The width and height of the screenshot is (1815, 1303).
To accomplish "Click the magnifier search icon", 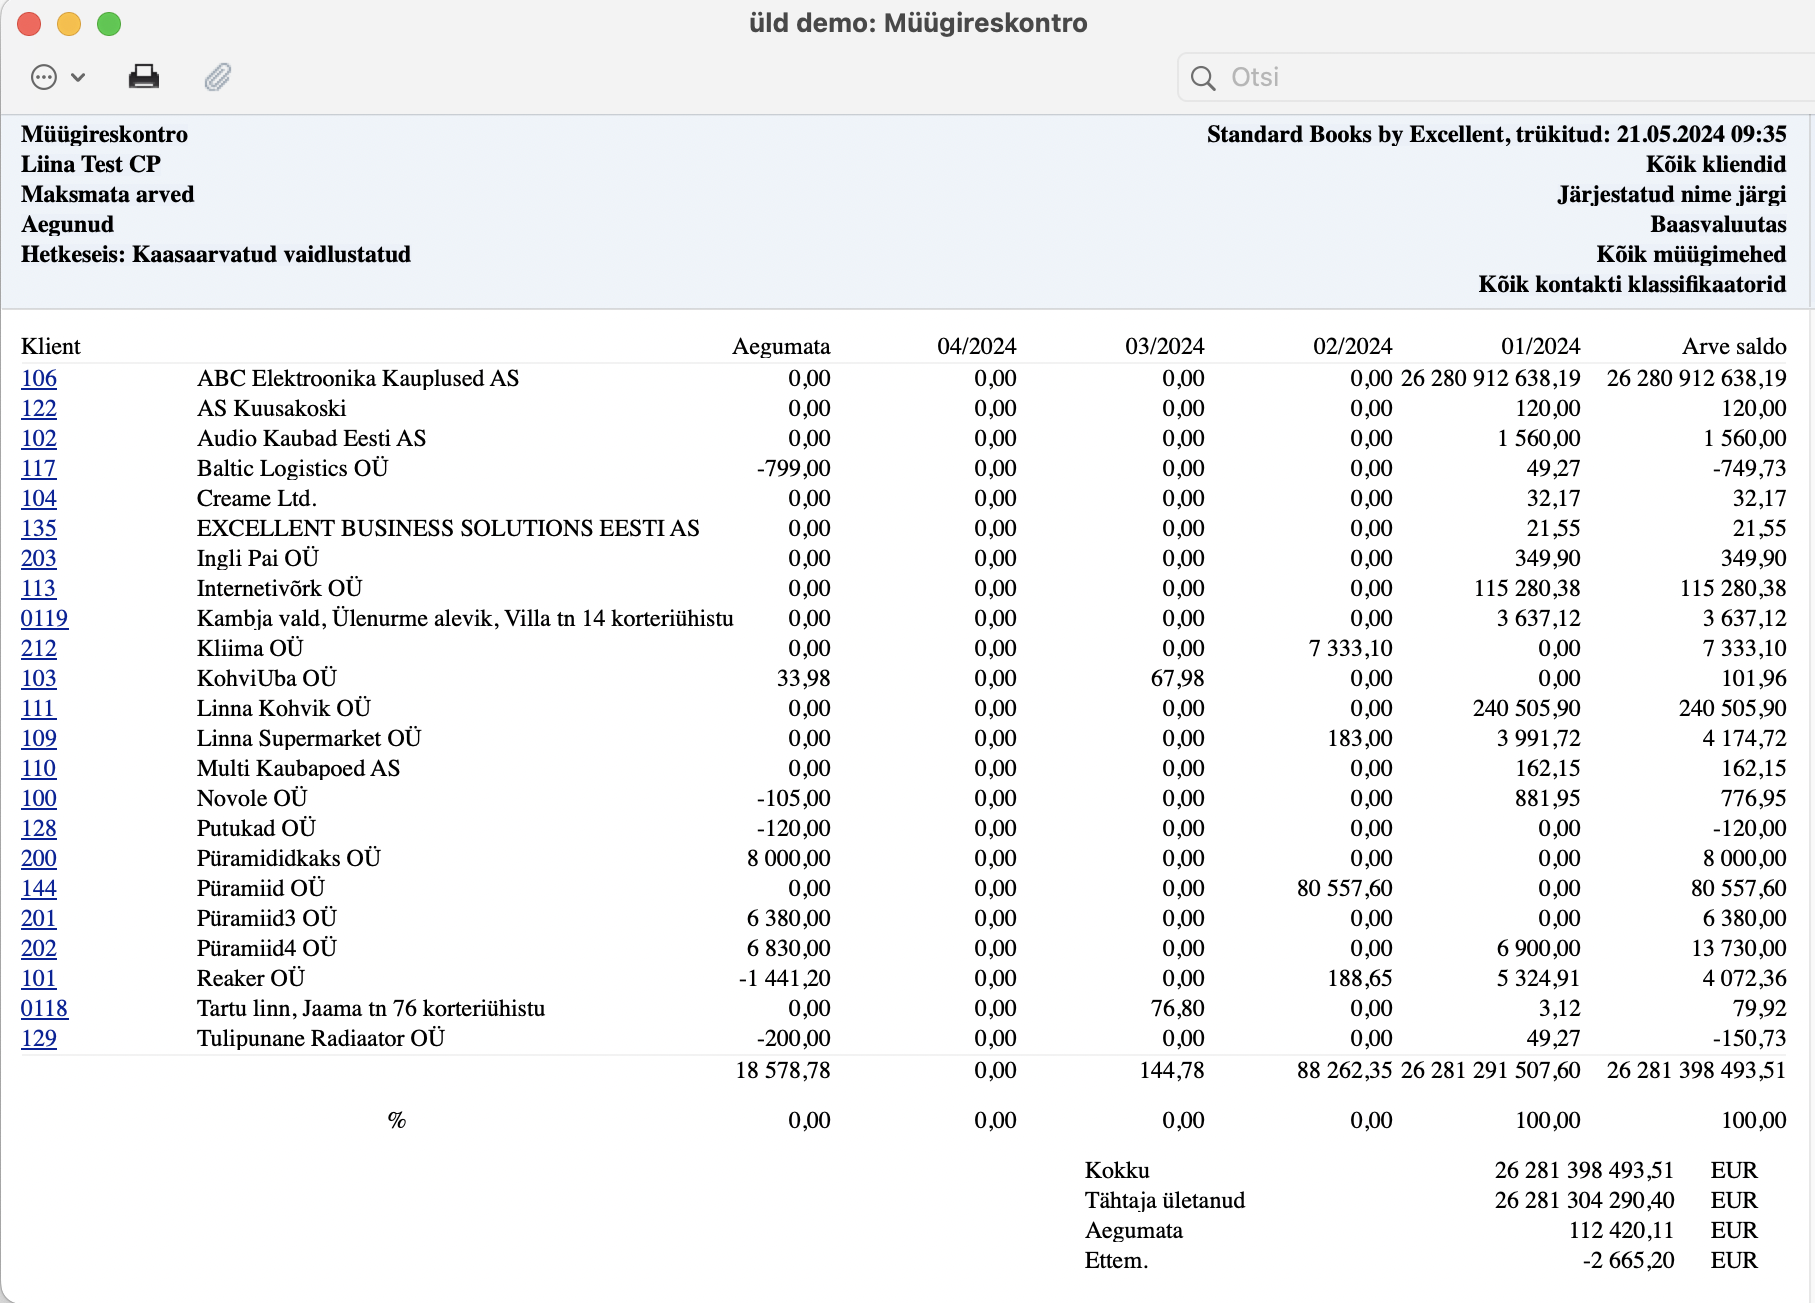I will 1204,78.
